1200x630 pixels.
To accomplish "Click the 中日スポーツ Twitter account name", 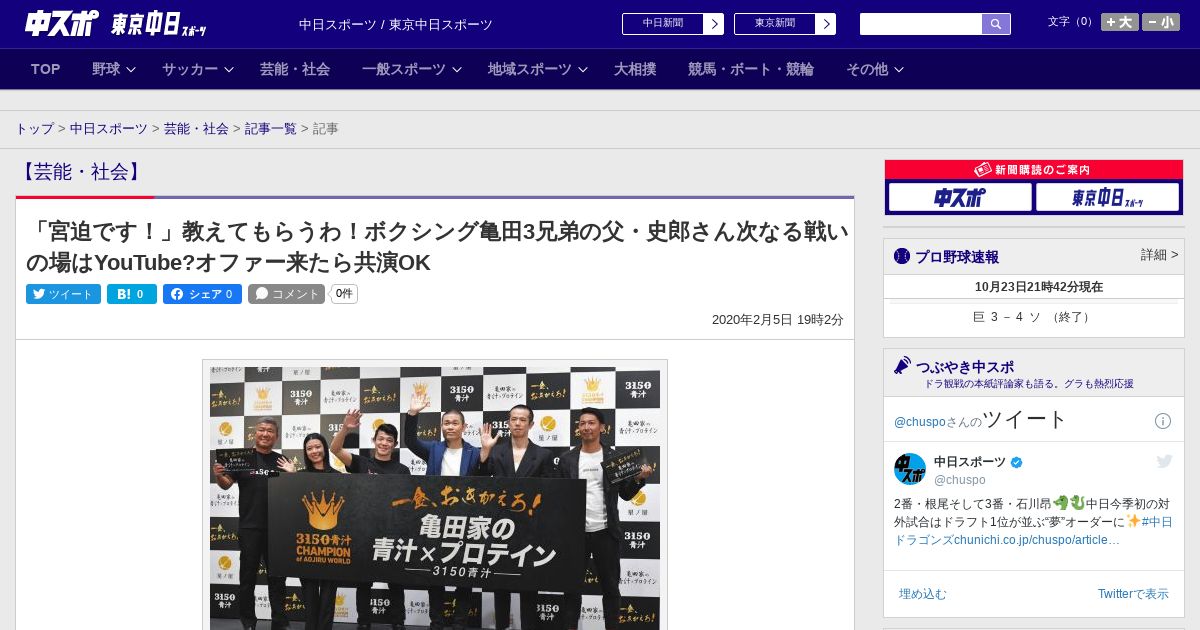I will click(x=970, y=462).
